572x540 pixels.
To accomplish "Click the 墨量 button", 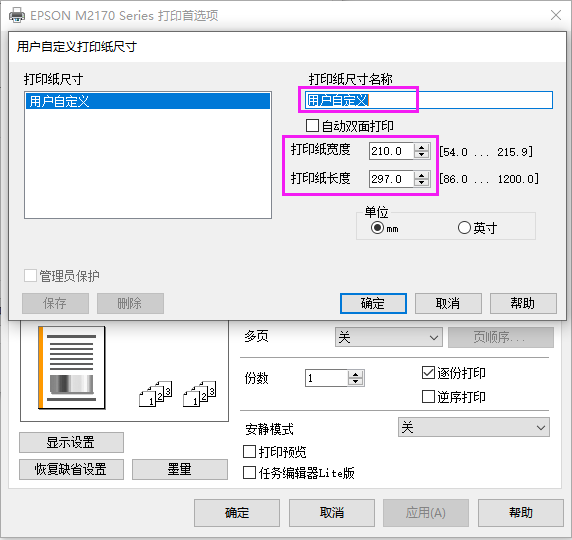I will point(179,469).
